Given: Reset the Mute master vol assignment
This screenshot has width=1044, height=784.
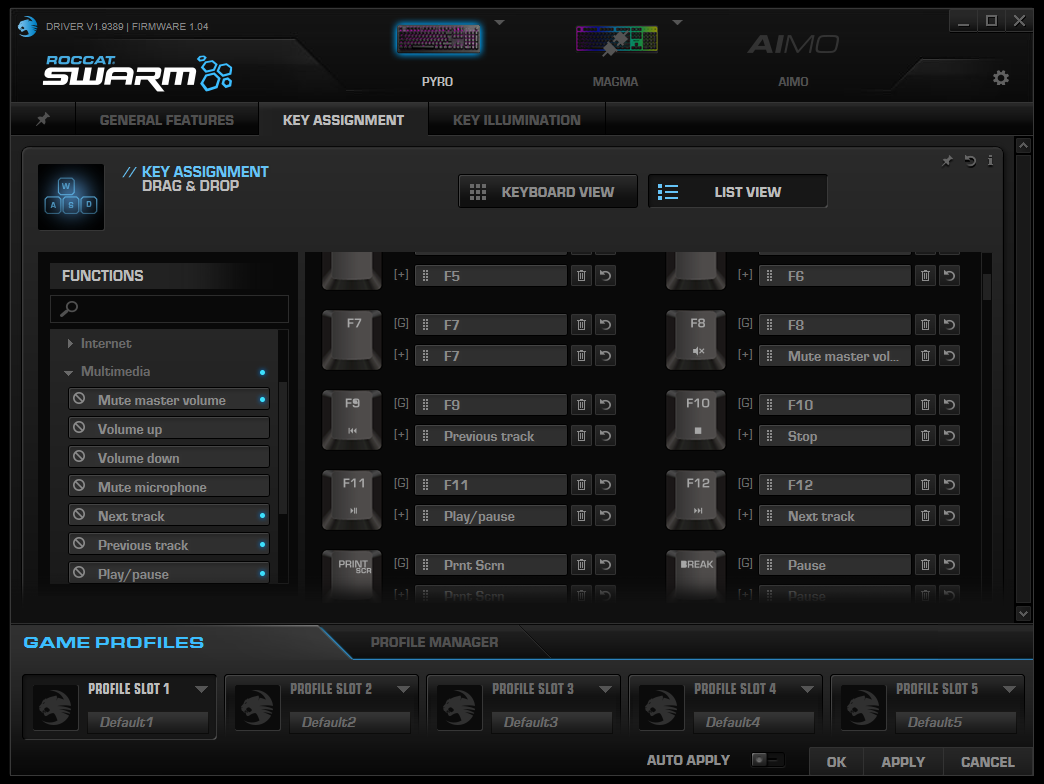Looking at the screenshot, I should click(949, 356).
